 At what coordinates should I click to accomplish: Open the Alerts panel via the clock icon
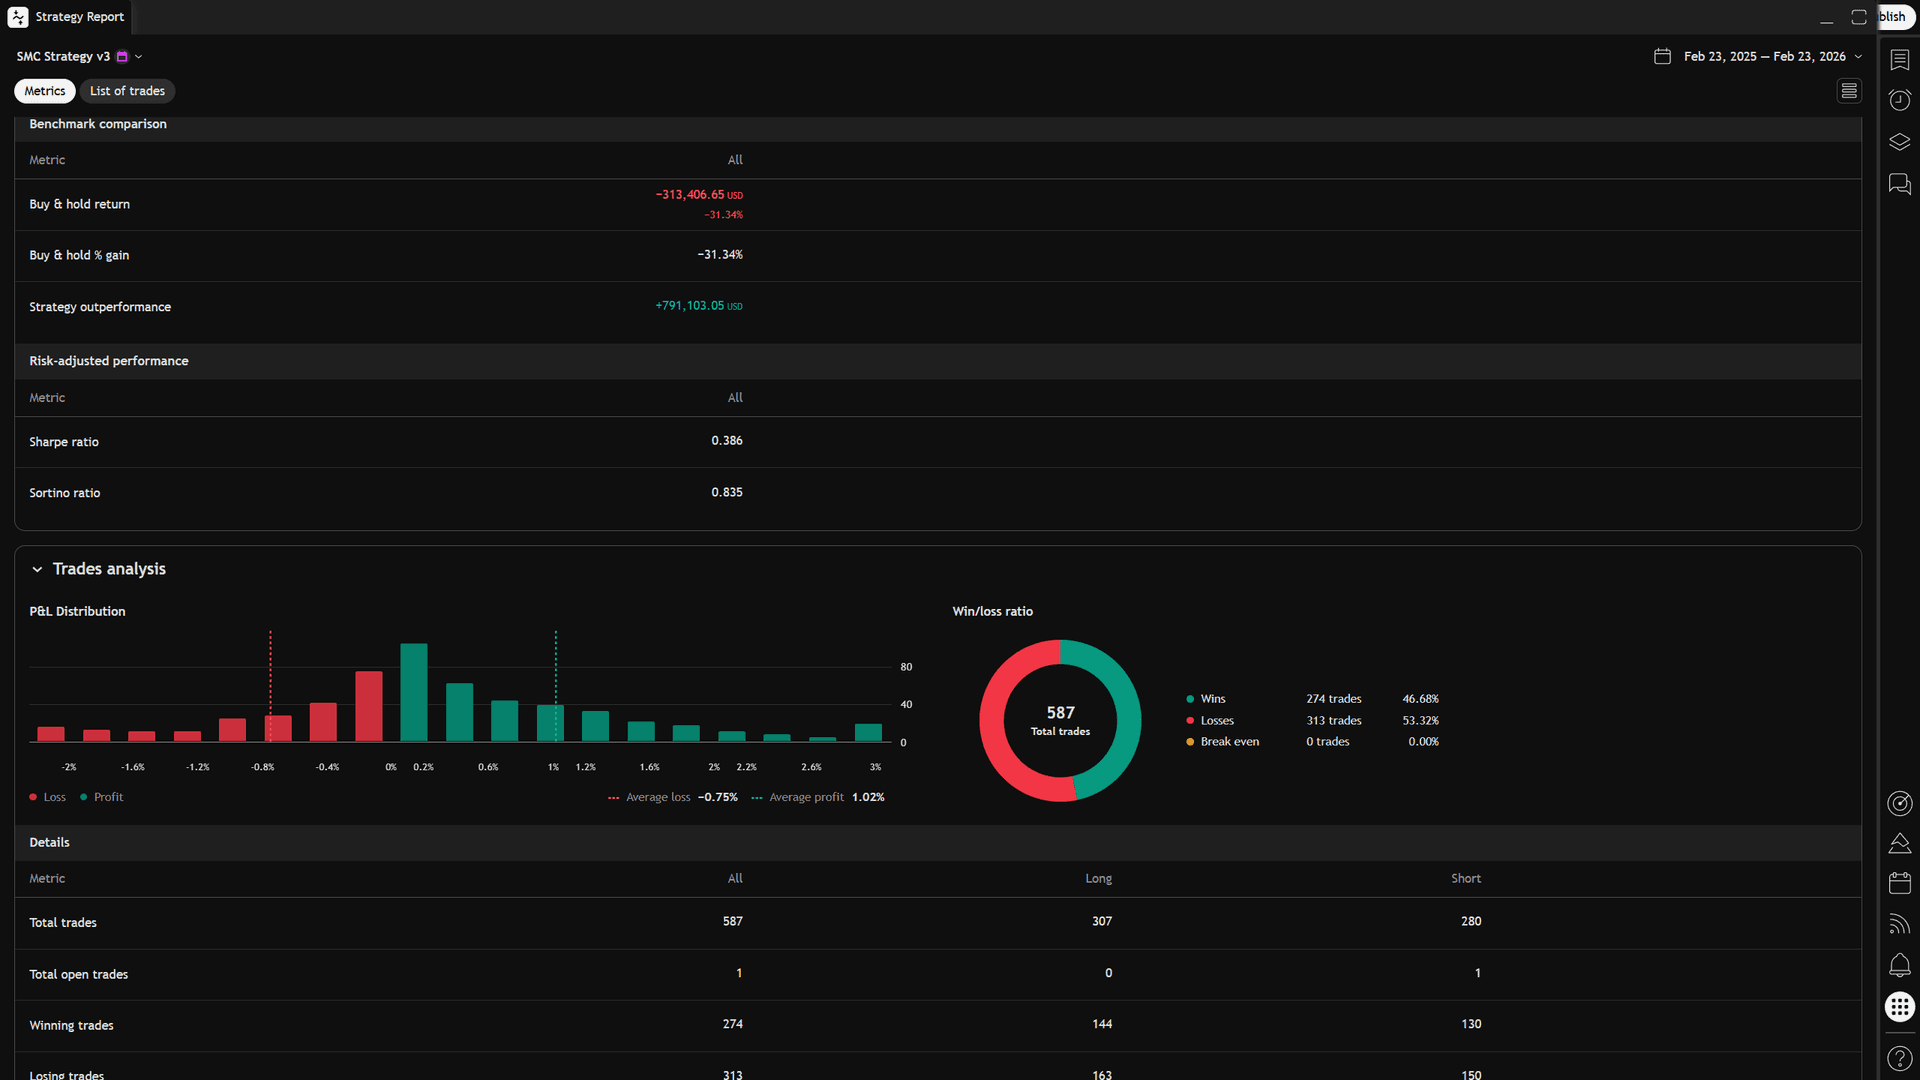(x=1899, y=100)
